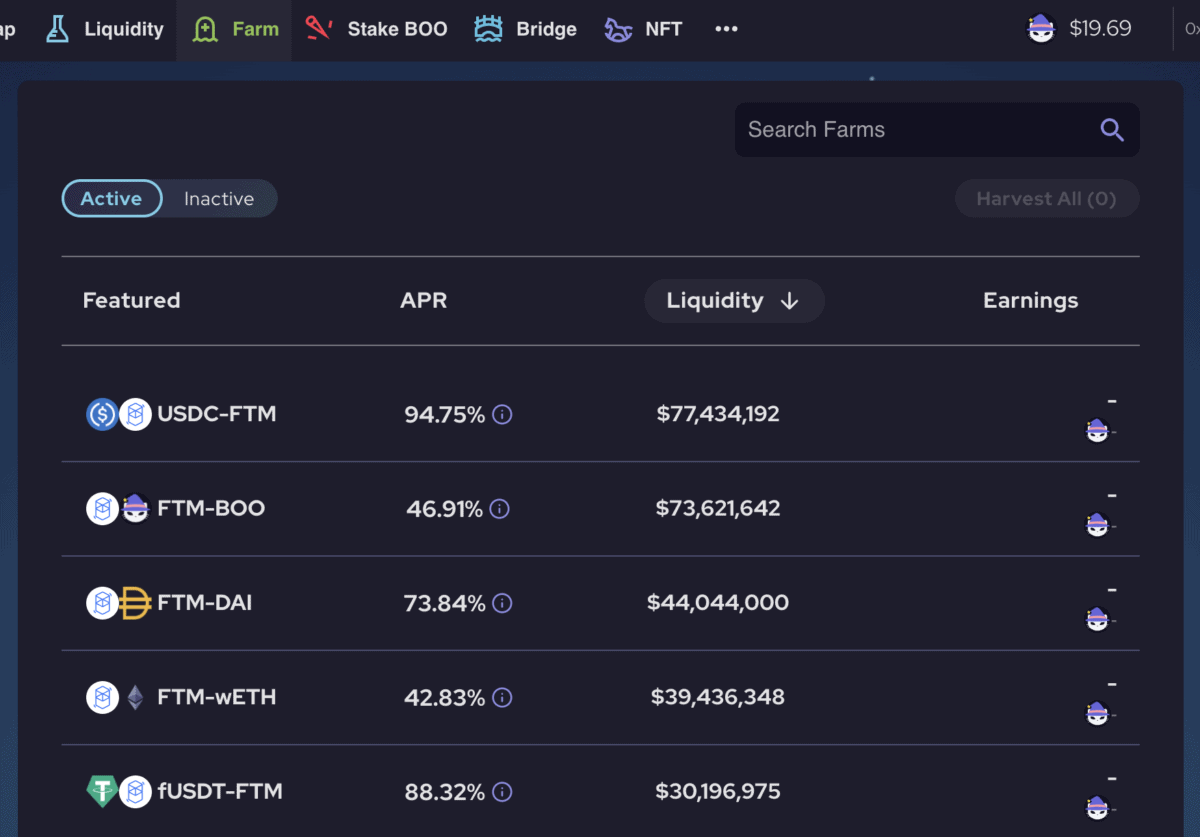Switch to Active farms
The image size is (1200, 837).
click(111, 199)
